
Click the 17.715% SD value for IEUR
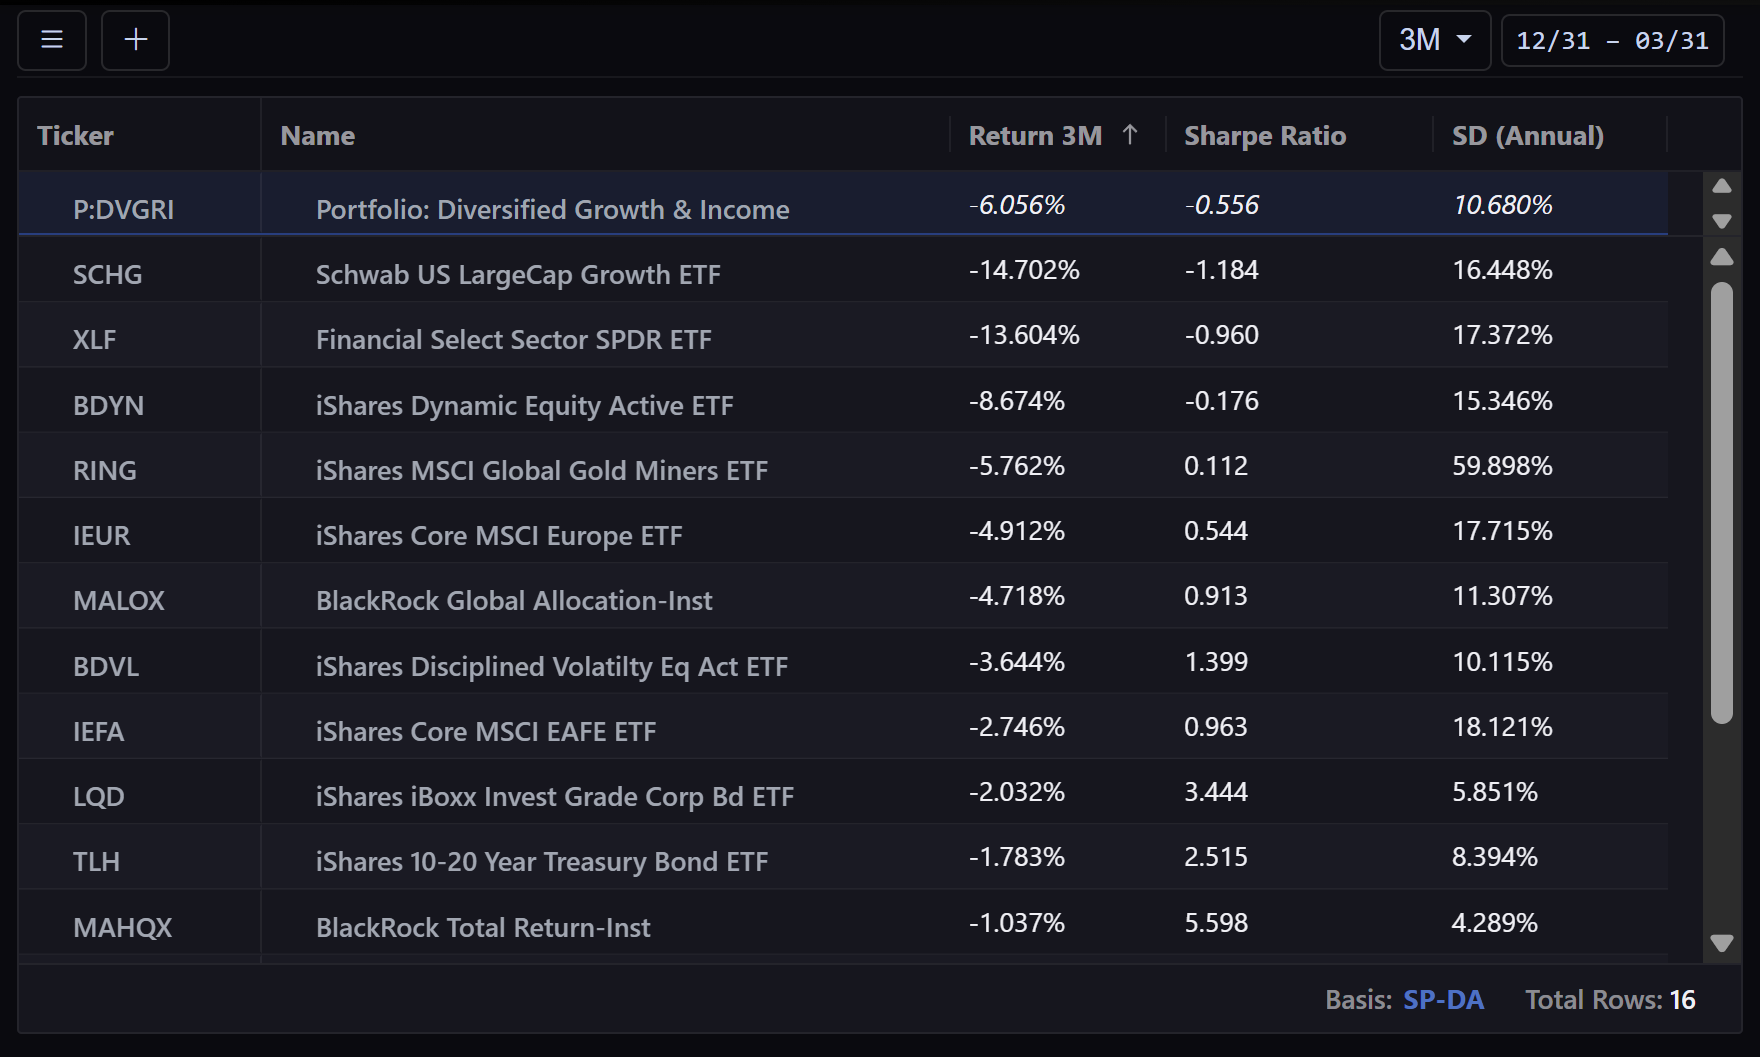(1502, 531)
